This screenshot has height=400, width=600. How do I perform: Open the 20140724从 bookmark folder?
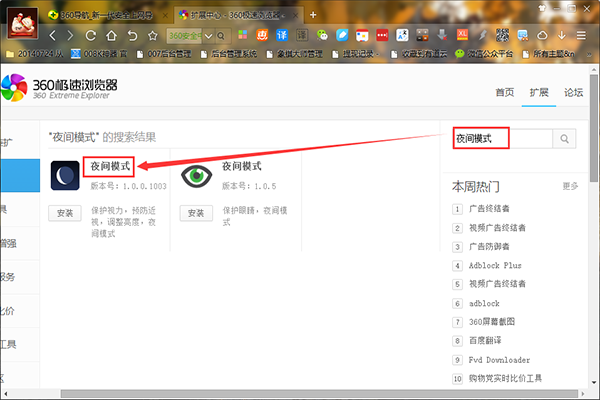click(35, 54)
